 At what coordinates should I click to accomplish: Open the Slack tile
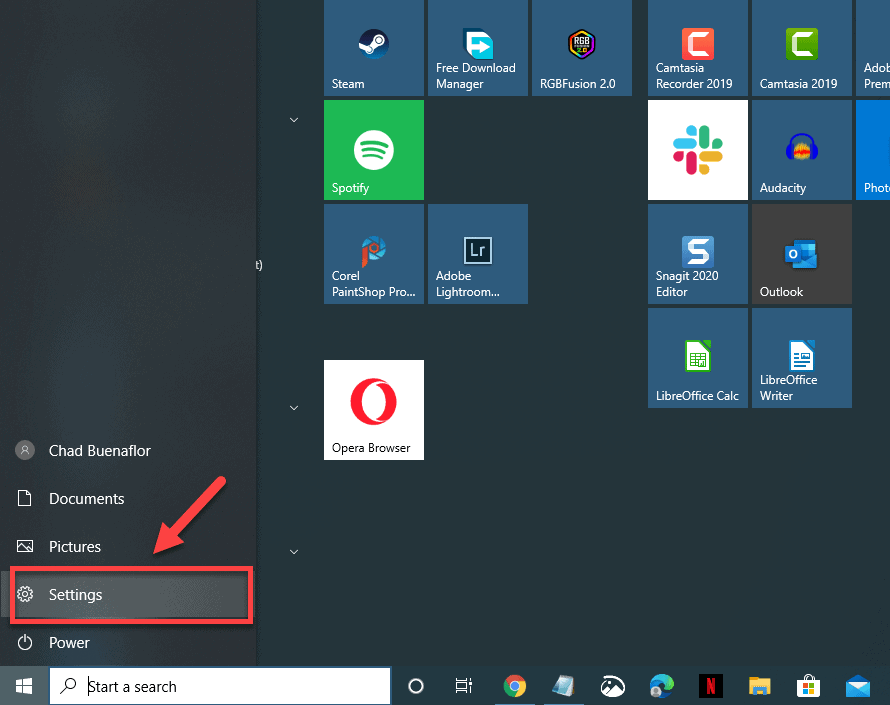coord(698,150)
